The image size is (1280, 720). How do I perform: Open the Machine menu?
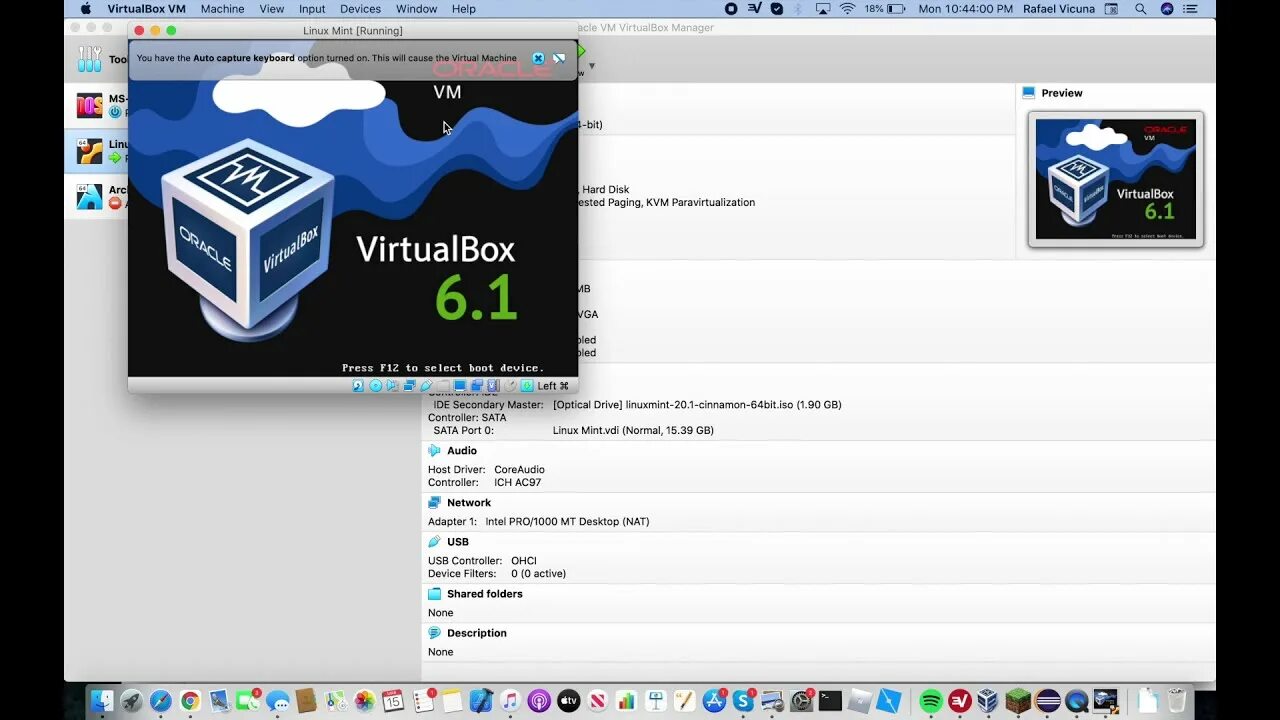click(x=222, y=9)
